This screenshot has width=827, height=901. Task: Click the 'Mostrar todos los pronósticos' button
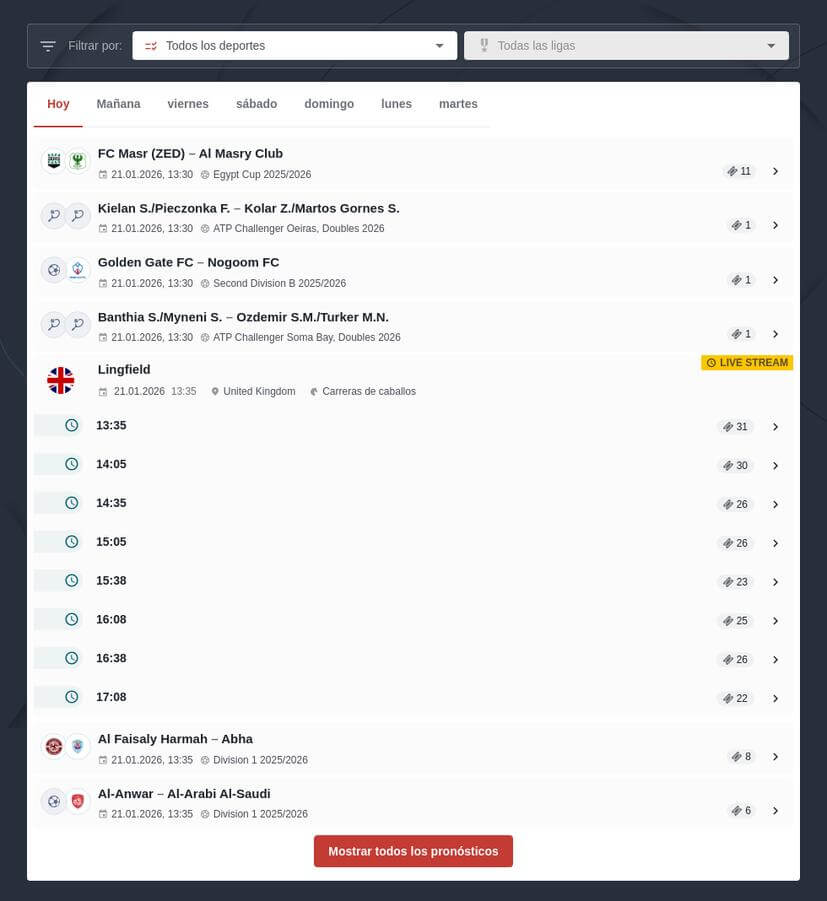click(413, 851)
